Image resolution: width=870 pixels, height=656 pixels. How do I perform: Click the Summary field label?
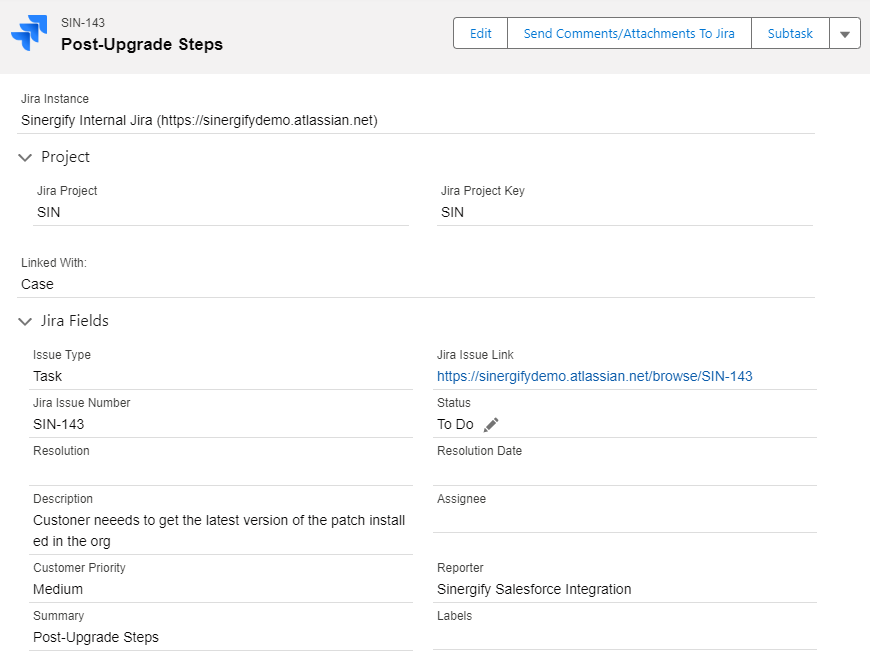tap(59, 616)
